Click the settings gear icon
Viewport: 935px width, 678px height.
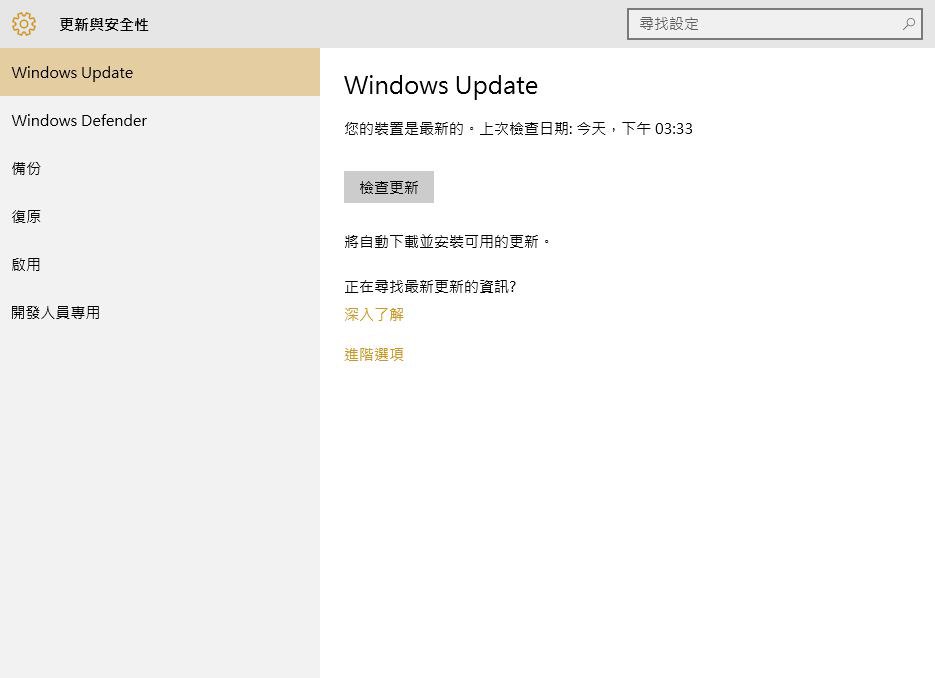pos(24,24)
